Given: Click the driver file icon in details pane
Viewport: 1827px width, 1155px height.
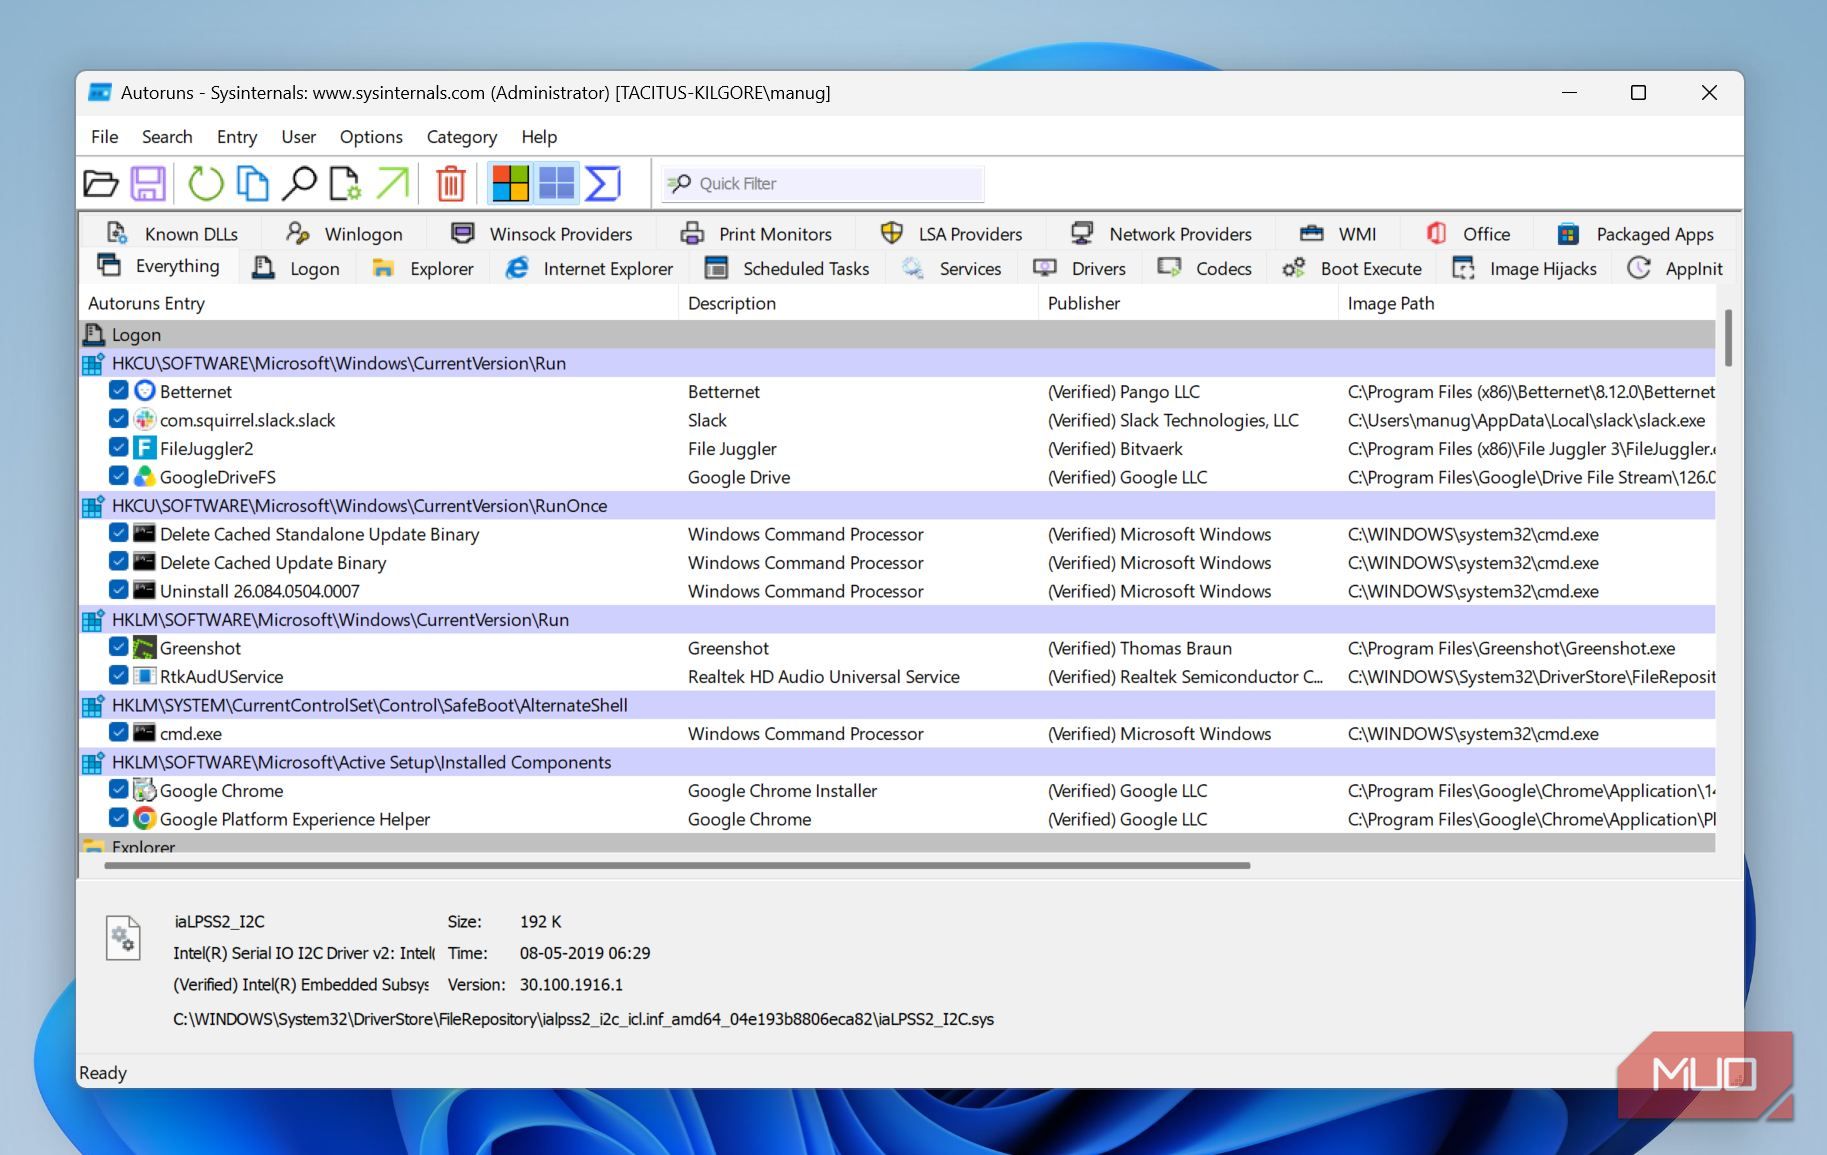Looking at the screenshot, I should 123,938.
